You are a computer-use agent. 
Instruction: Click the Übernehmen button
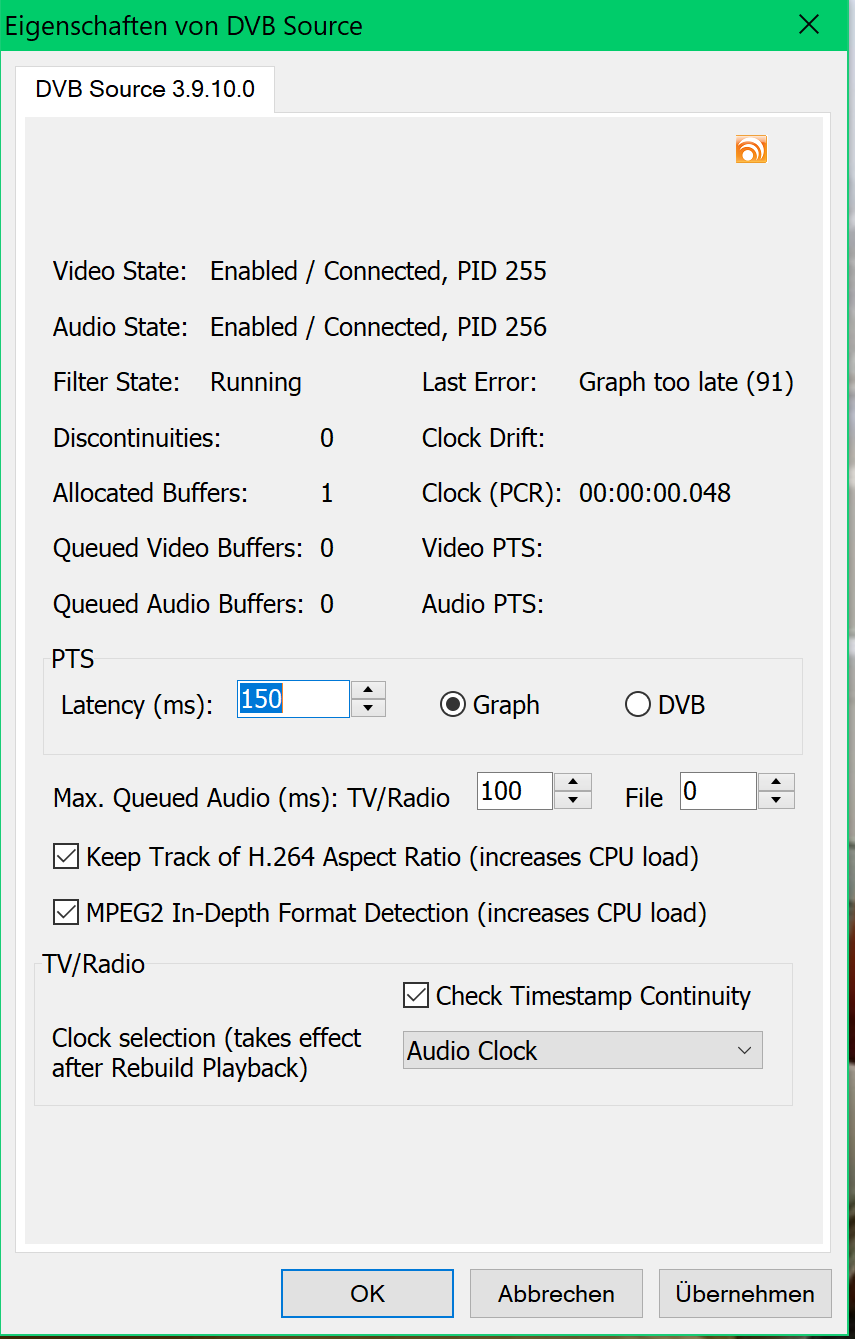745,1294
